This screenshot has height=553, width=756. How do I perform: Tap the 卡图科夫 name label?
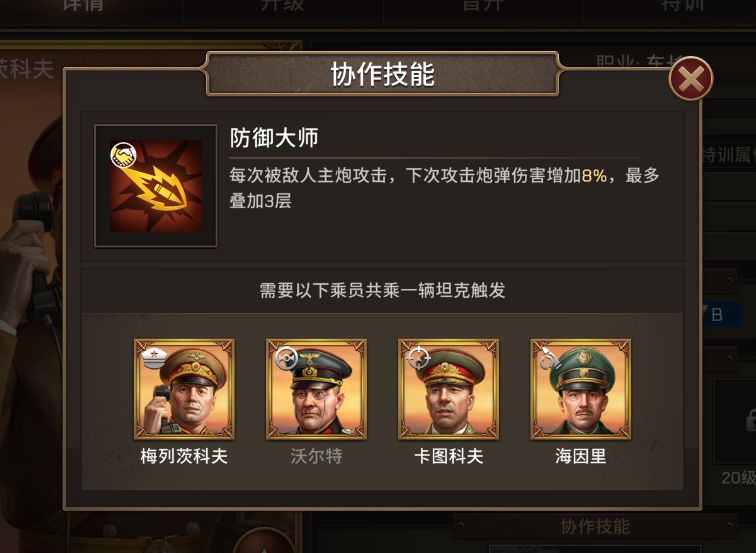[448, 456]
